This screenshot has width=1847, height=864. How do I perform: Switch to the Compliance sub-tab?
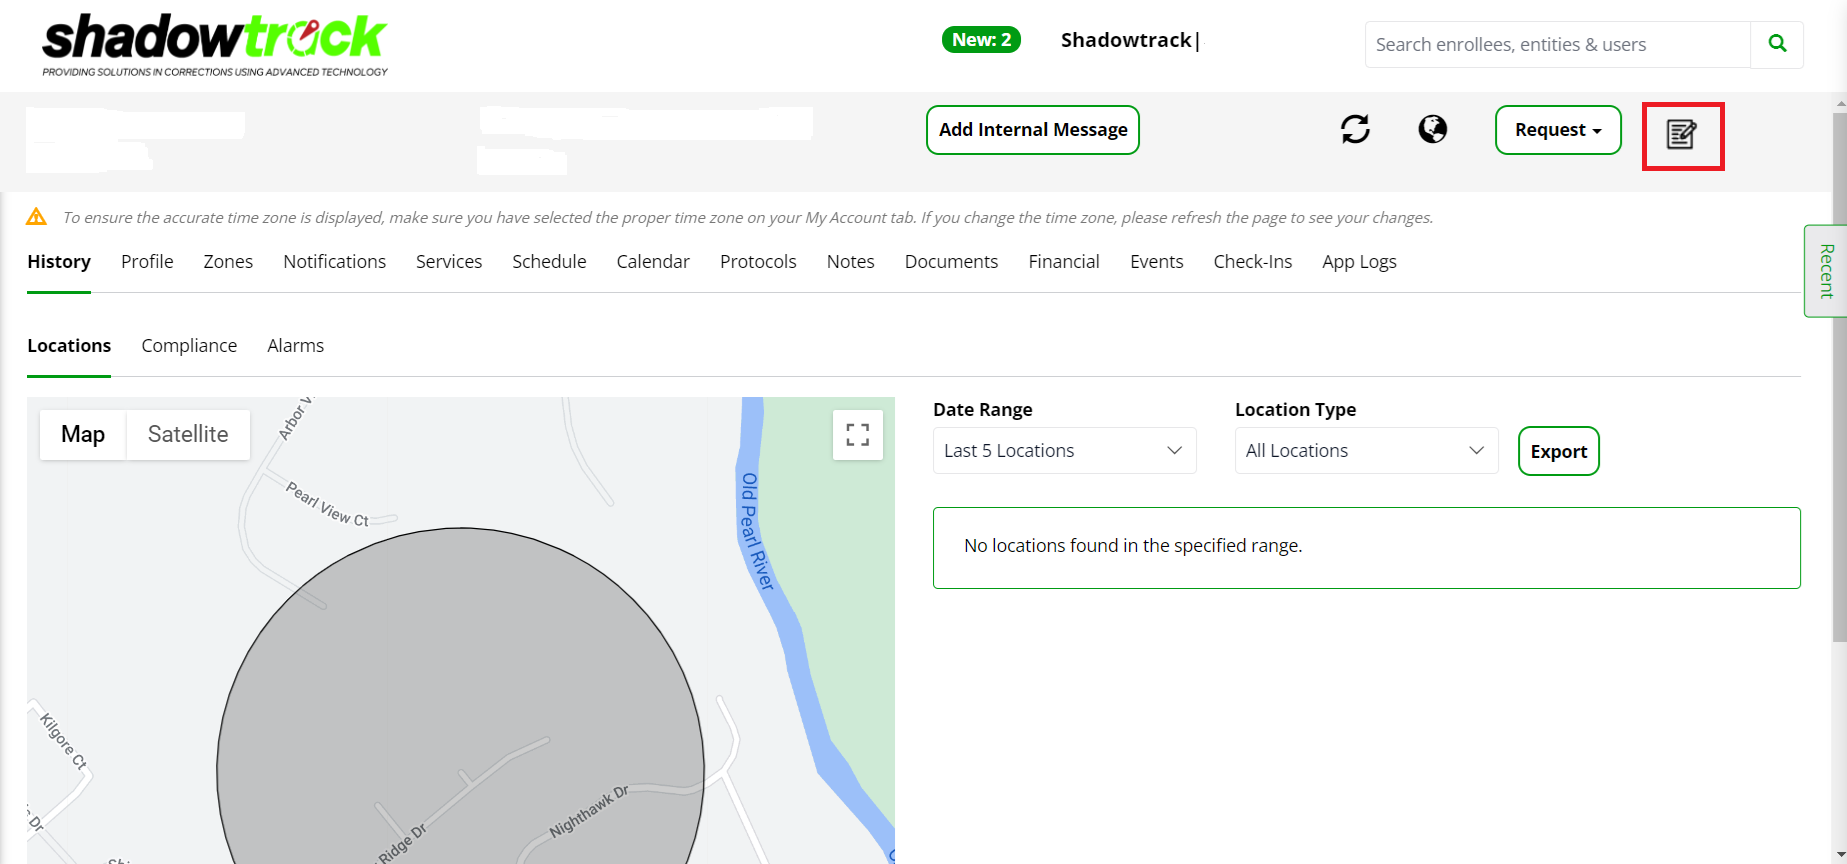189,346
